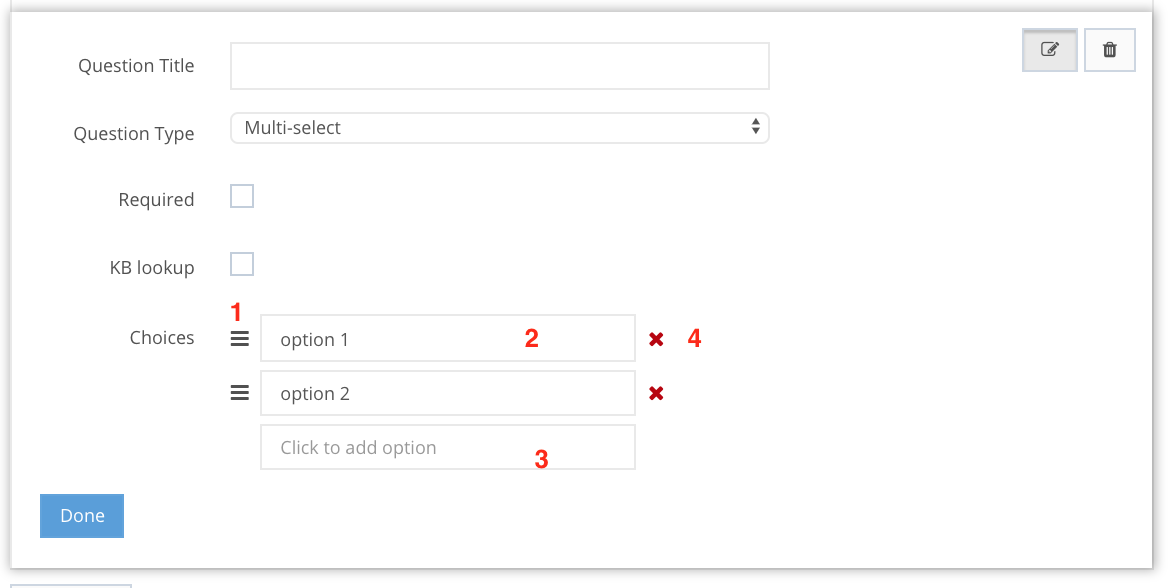The image size is (1172, 588).
Task: Click the Question Type dropdown arrows
Action: pos(756,127)
